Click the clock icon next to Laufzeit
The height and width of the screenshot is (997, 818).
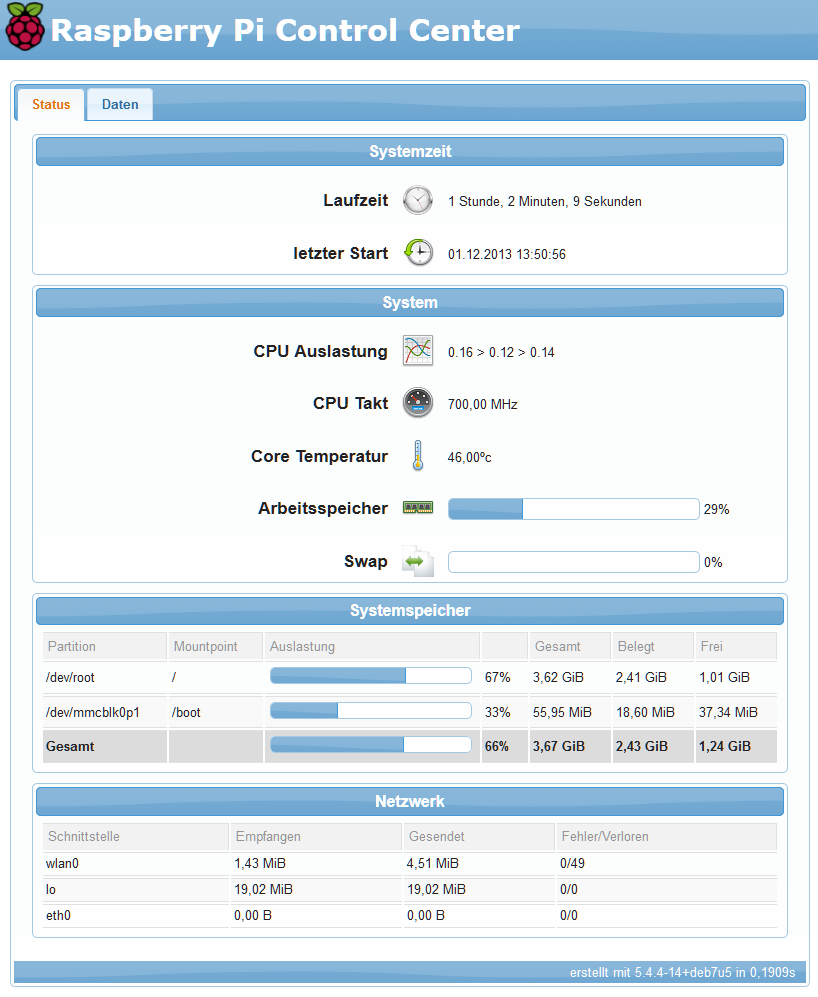(x=418, y=200)
